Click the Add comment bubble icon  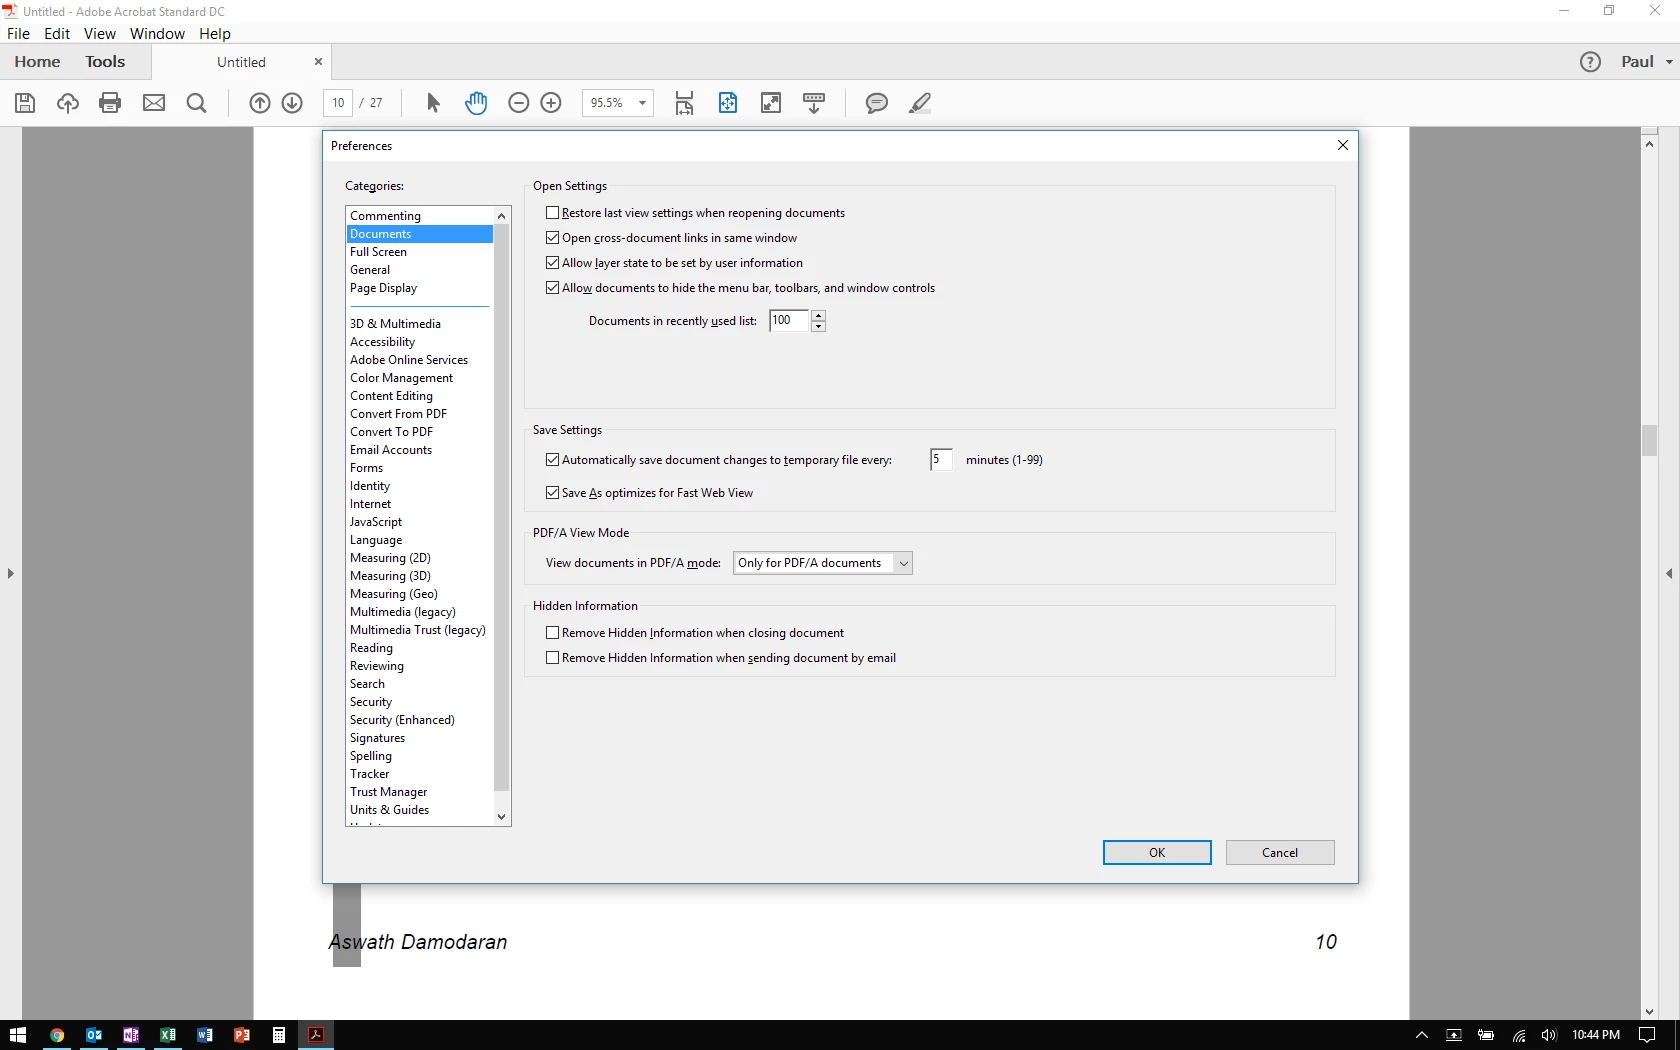(x=876, y=103)
